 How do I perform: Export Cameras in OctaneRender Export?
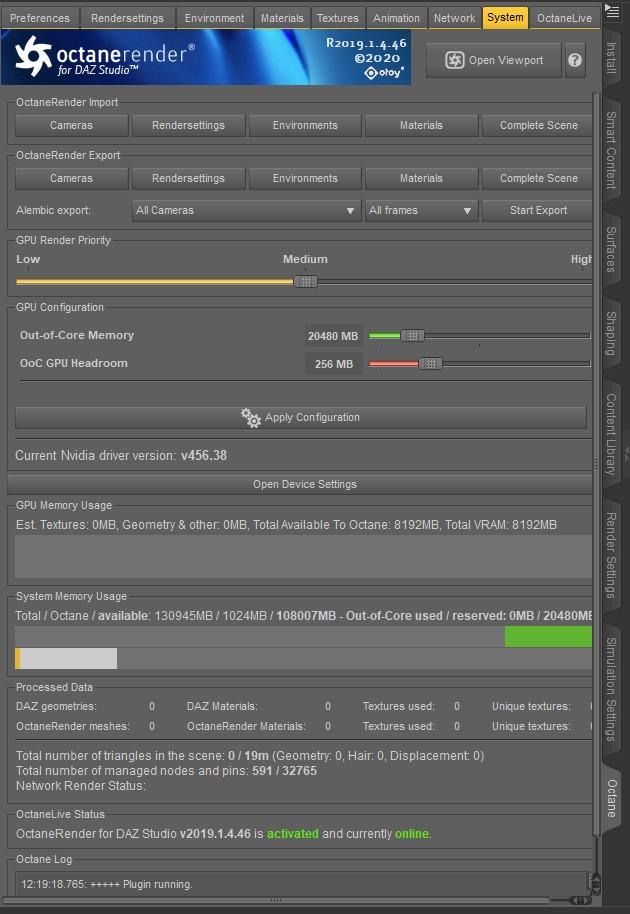coord(72,178)
